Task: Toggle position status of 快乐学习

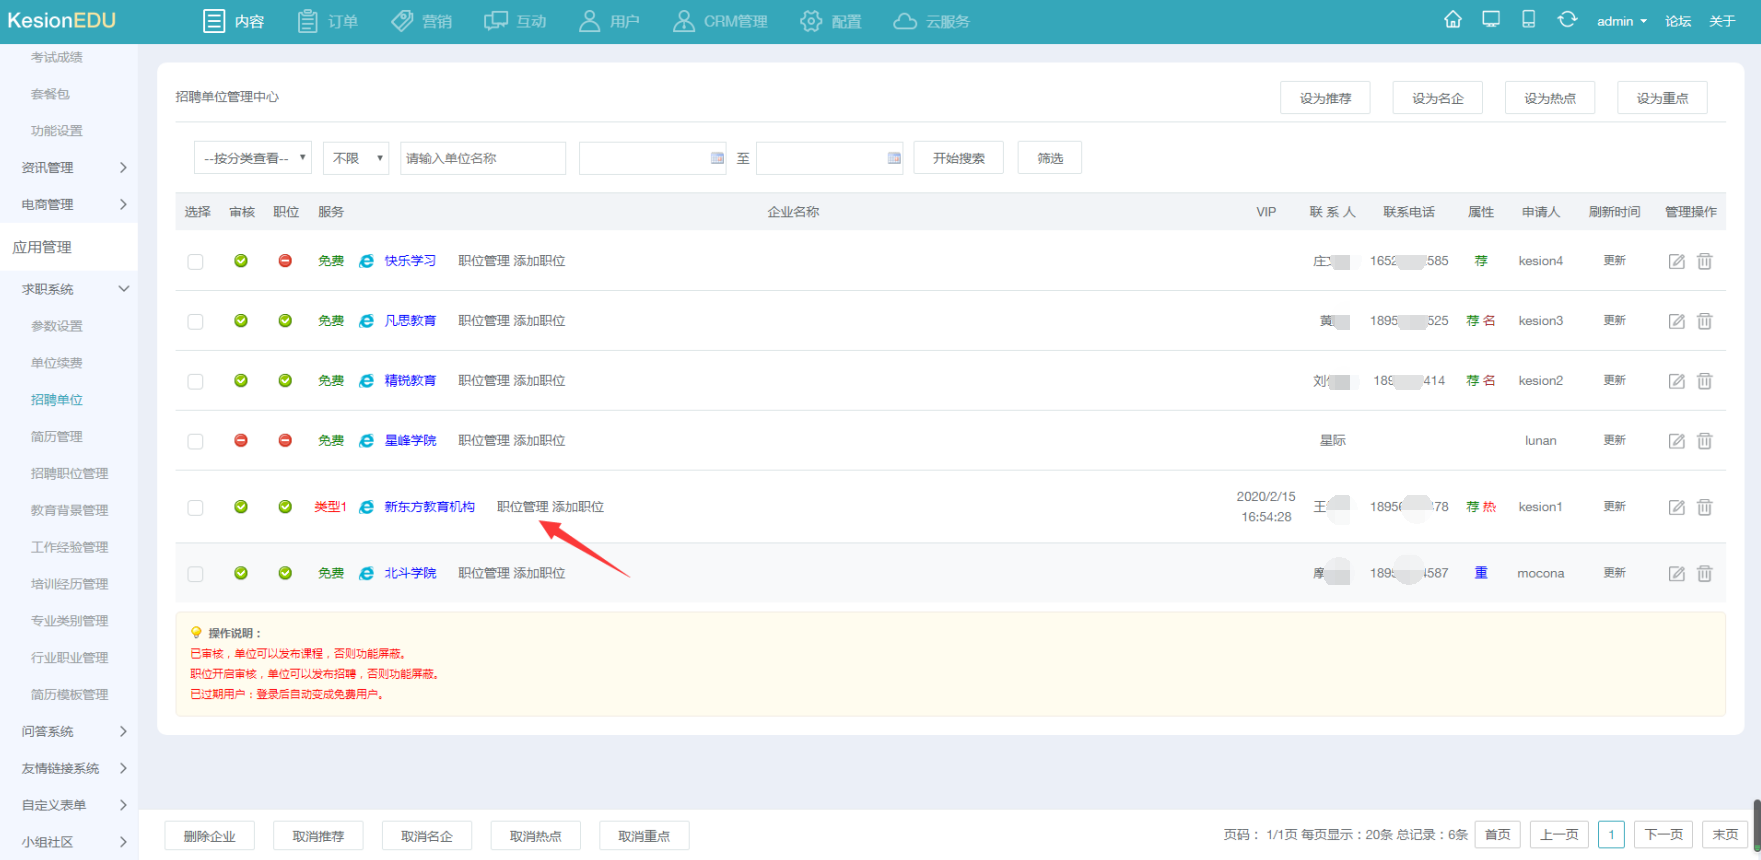Action: click(285, 260)
